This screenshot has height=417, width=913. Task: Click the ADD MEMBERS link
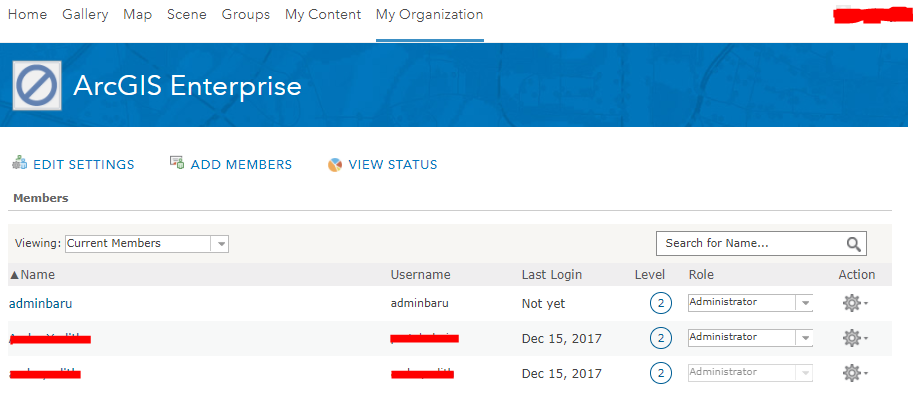[x=241, y=165]
